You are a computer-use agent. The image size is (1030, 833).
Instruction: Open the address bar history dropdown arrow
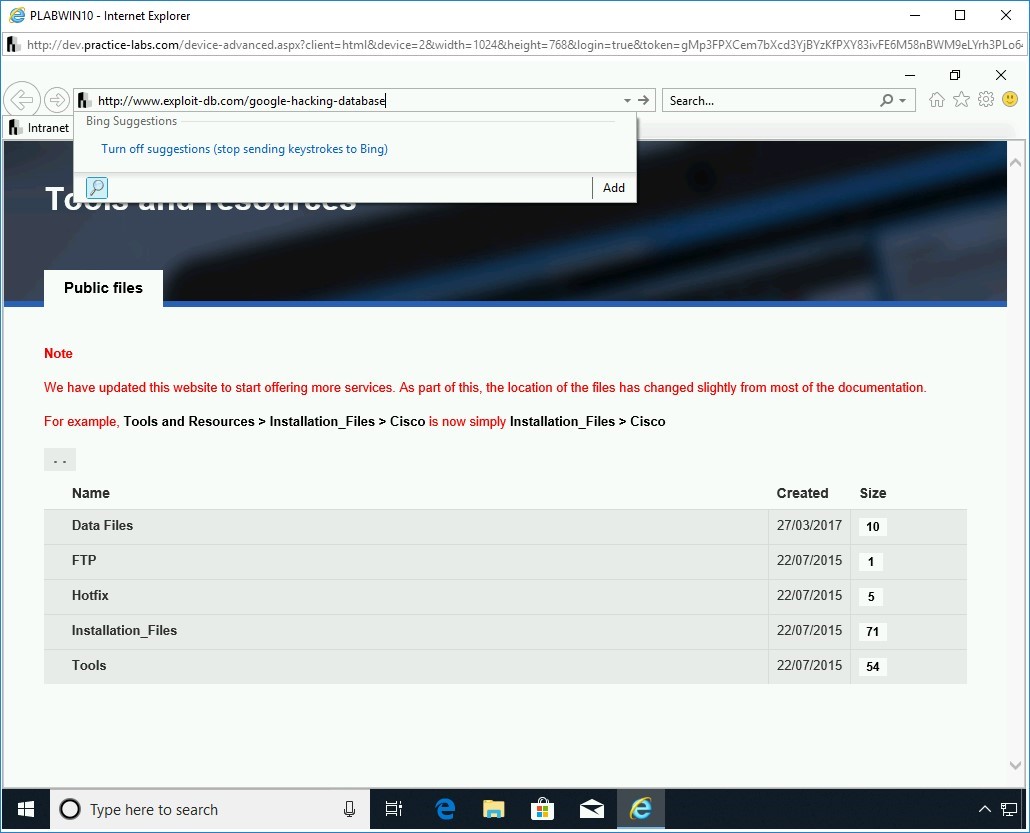pyautogui.click(x=626, y=100)
